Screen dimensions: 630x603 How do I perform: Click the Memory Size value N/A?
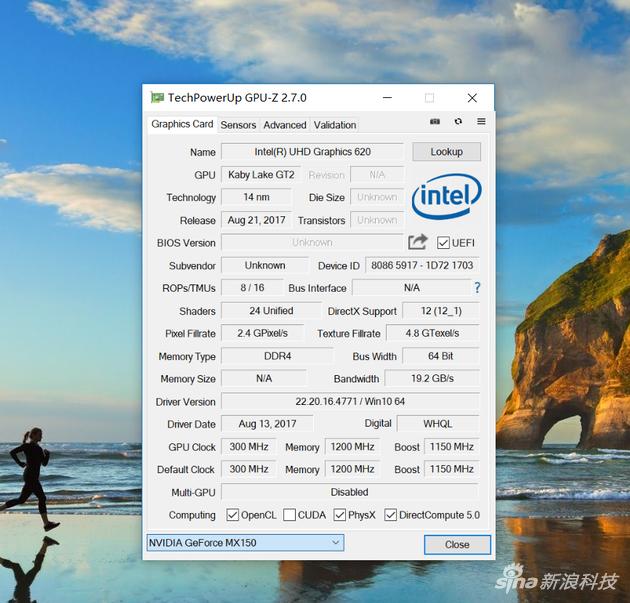pos(264,378)
